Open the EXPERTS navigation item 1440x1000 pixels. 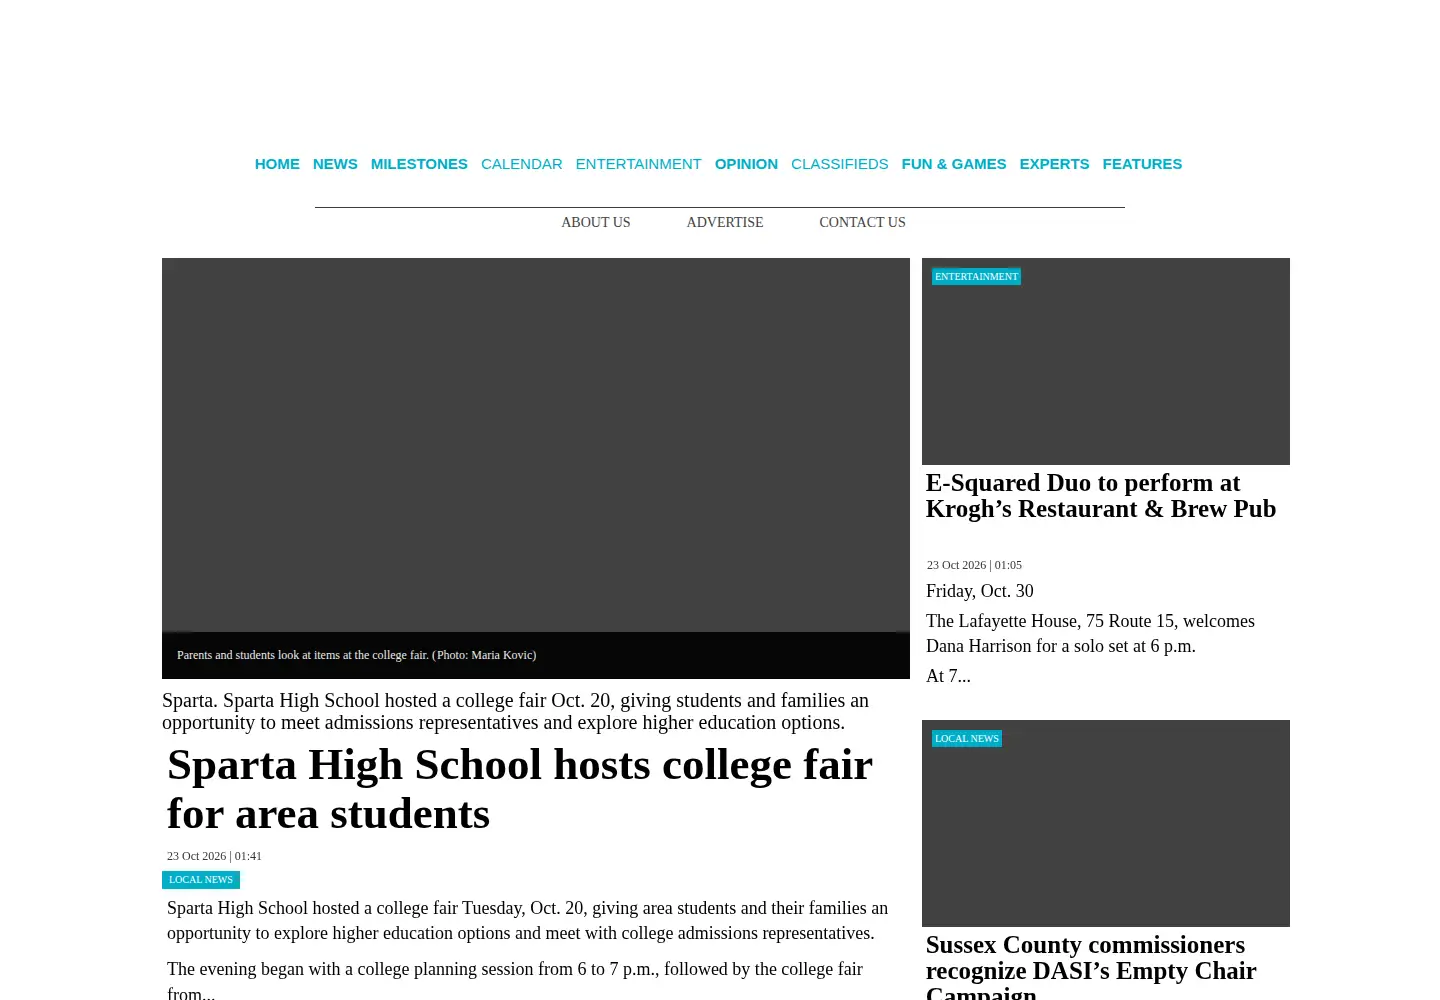[1054, 164]
